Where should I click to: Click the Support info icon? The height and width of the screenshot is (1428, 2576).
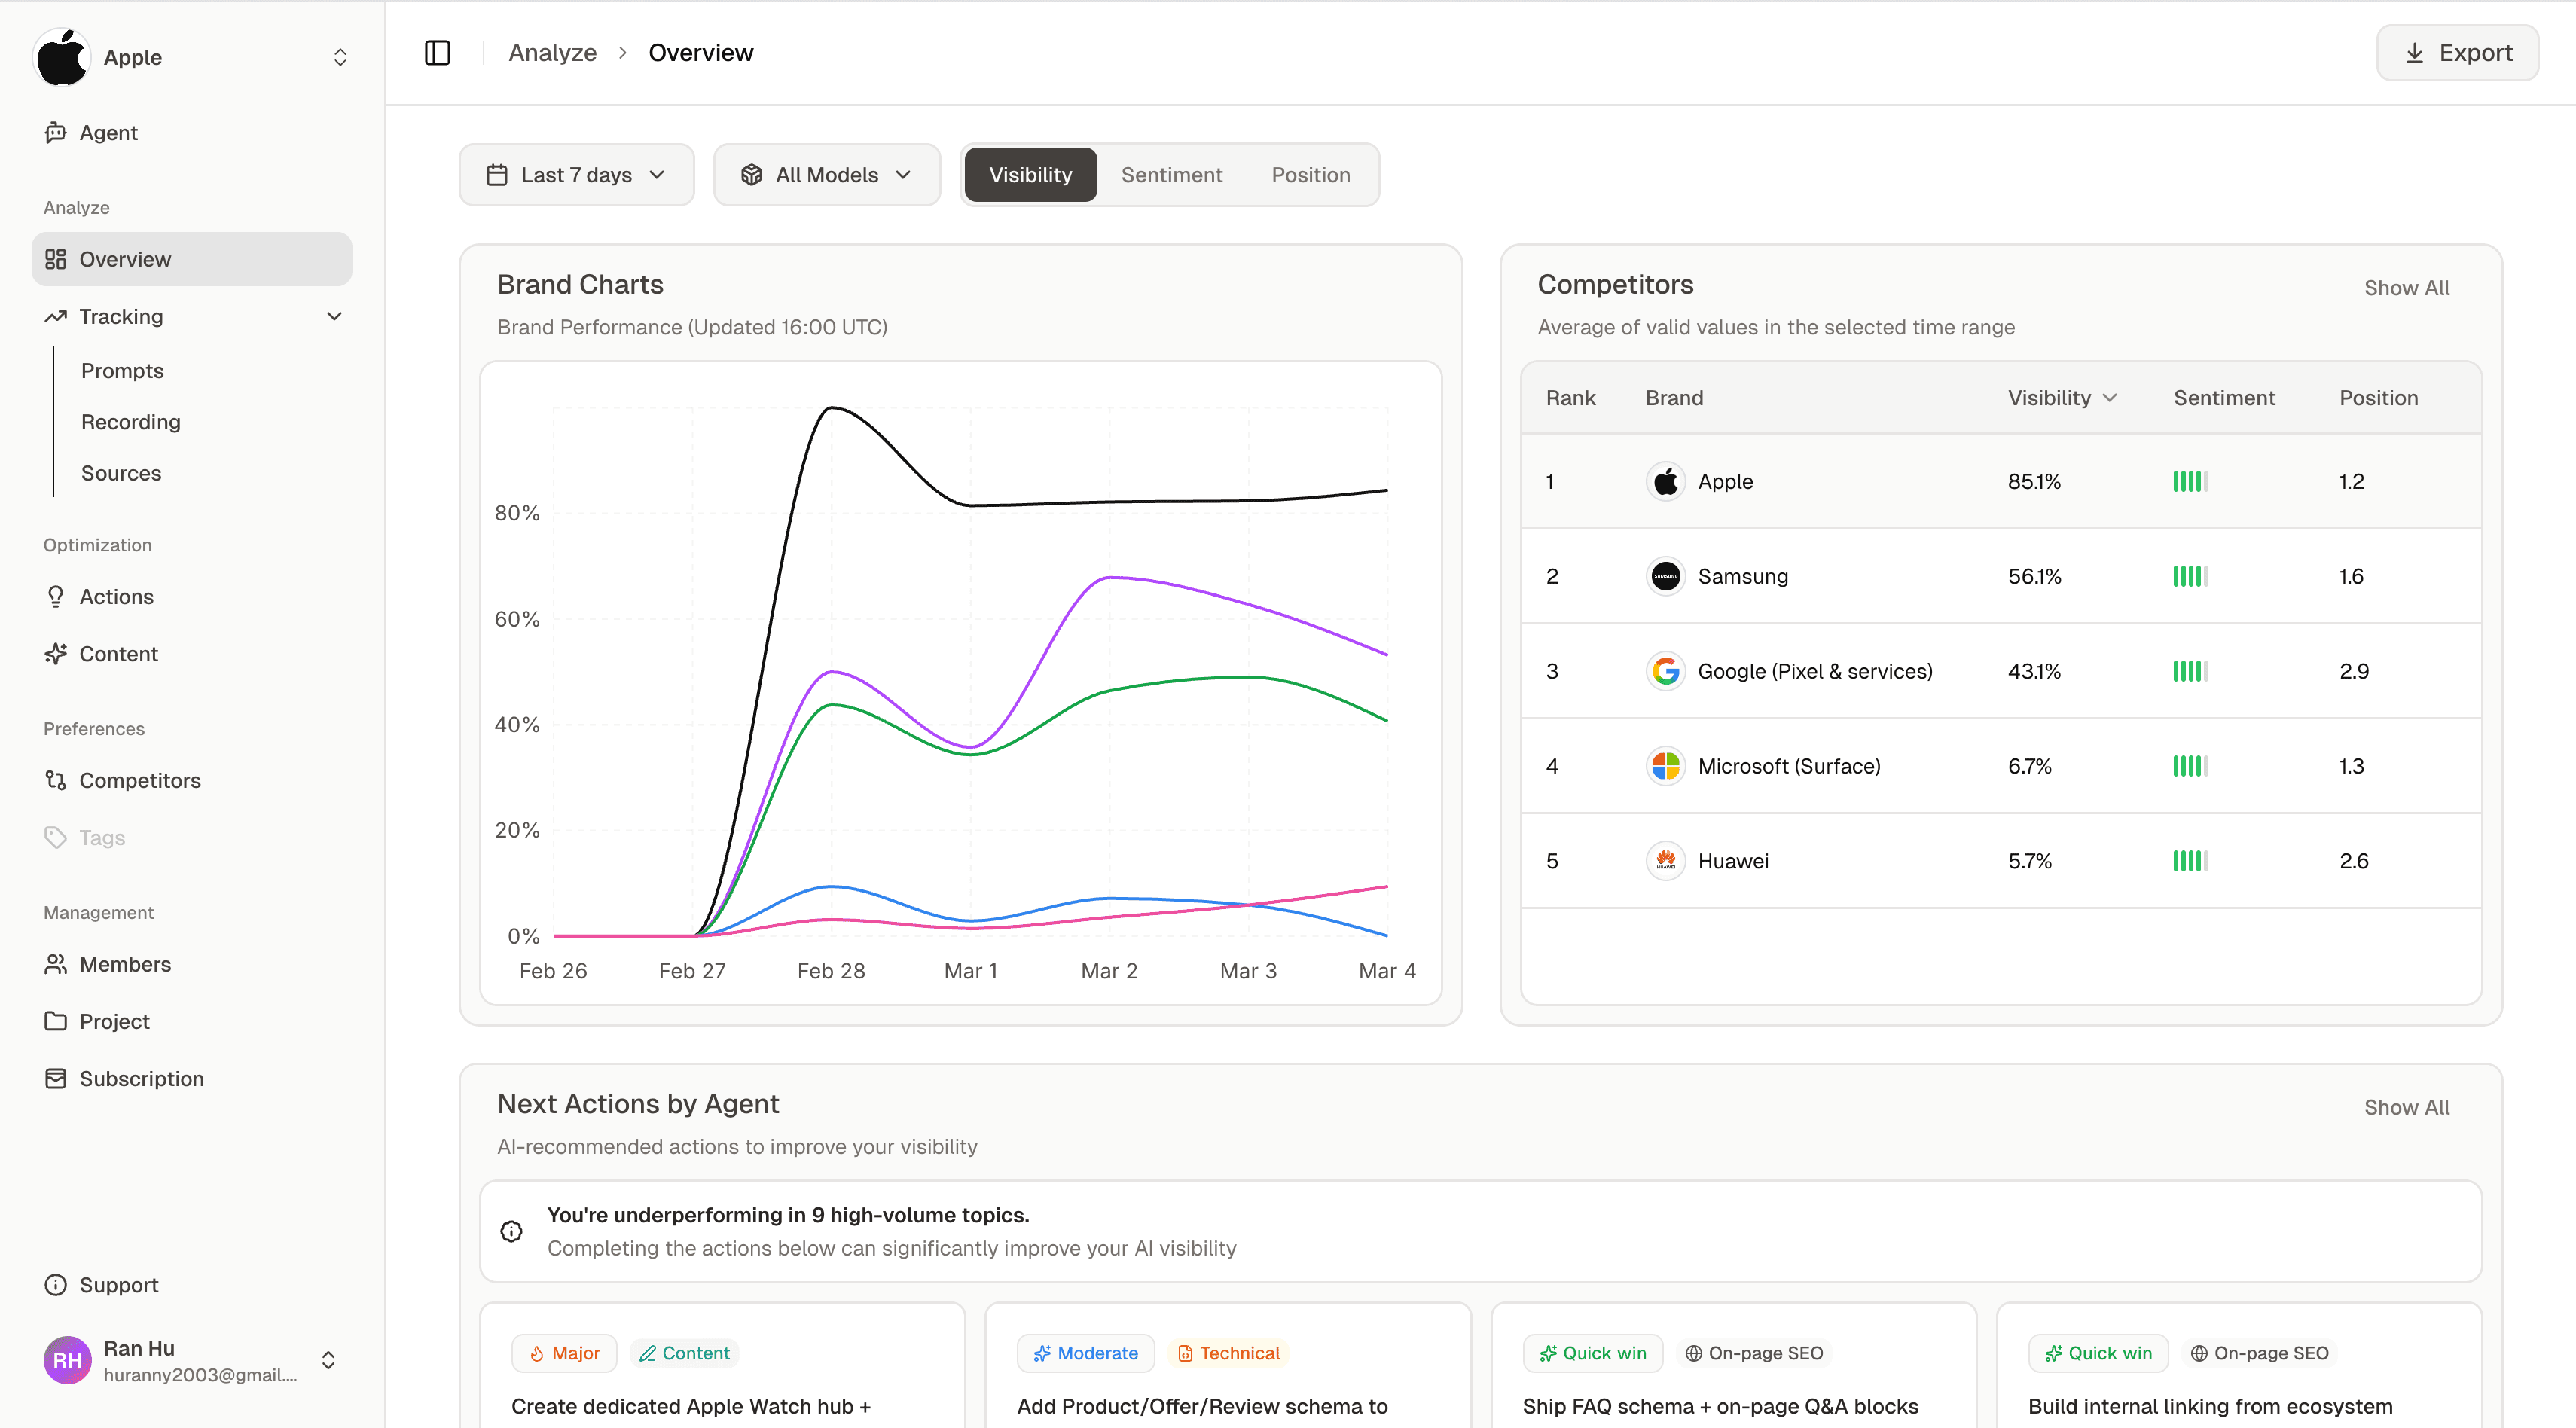[56, 1285]
